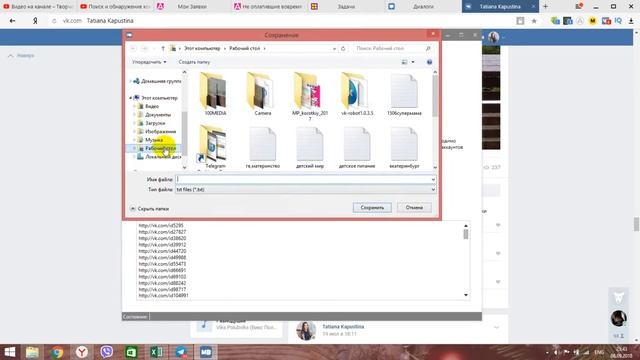Viewport: 640px width, 360px height.
Task: Select the file next to Telegram
Action: [x=262, y=148]
